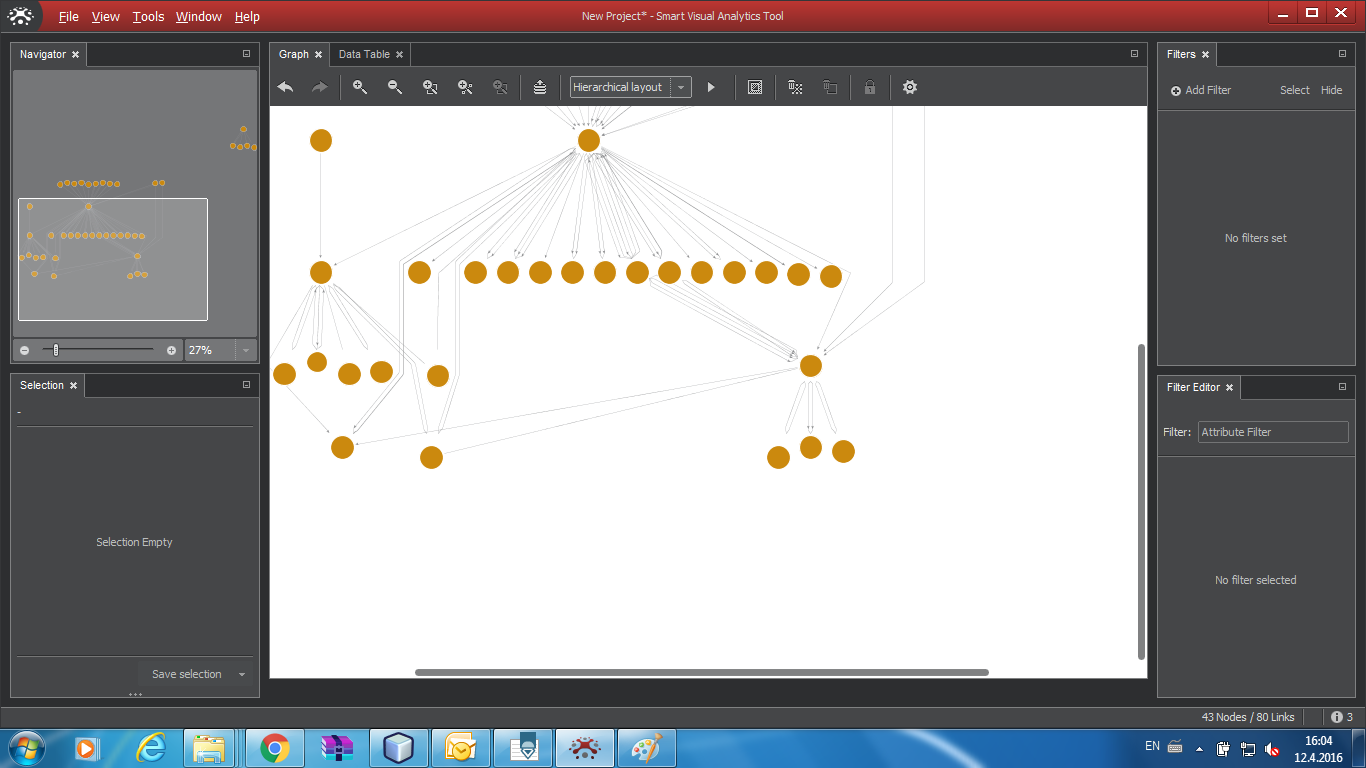Minimize the Navigator panel
The image size is (1366, 768).
(247, 54)
